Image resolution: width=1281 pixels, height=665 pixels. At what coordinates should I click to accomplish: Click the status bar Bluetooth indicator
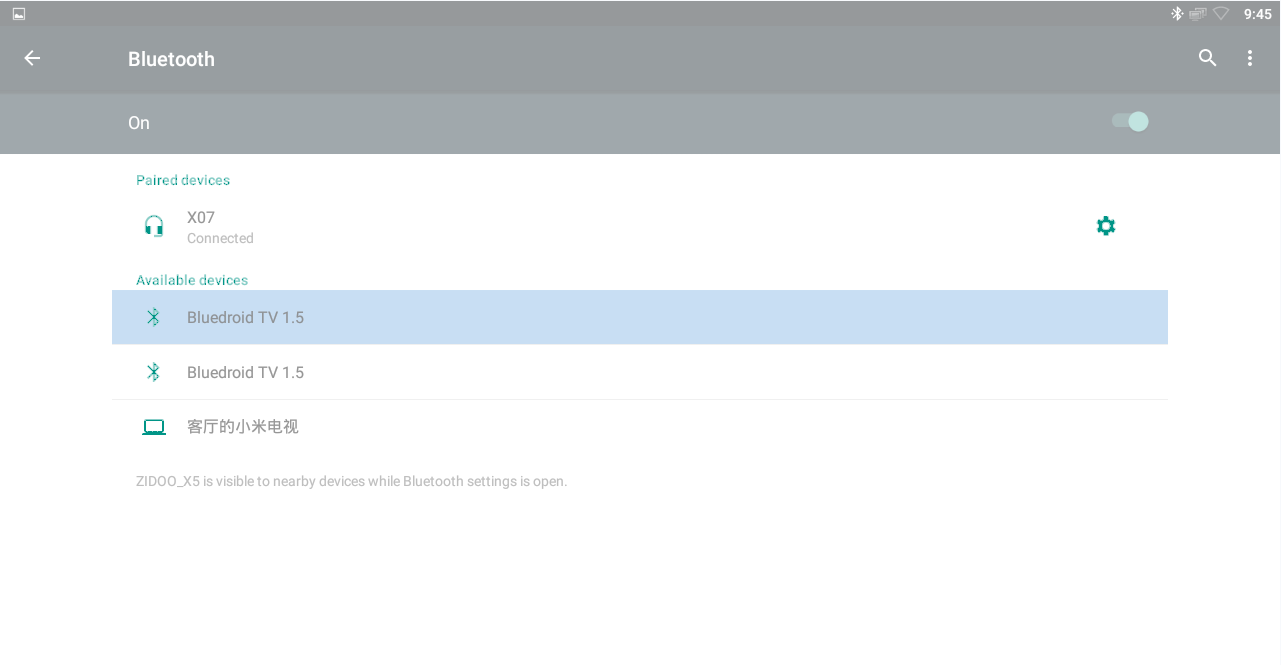pyautogui.click(x=1177, y=13)
